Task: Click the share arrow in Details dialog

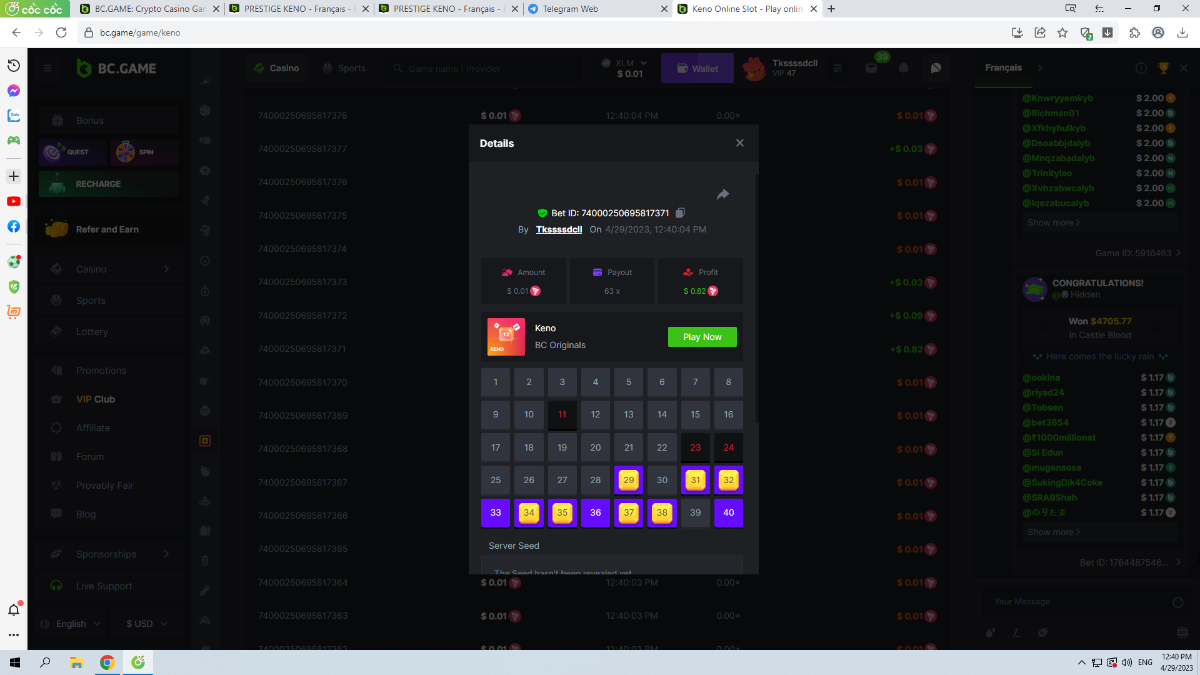Action: click(x=723, y=194)
